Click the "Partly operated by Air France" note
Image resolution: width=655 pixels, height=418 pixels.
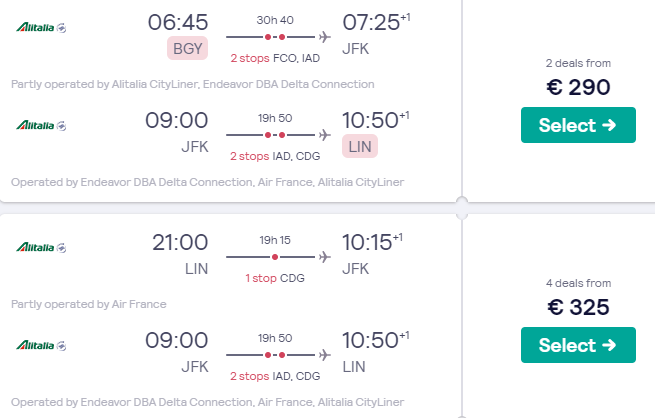tap(89, 304)
